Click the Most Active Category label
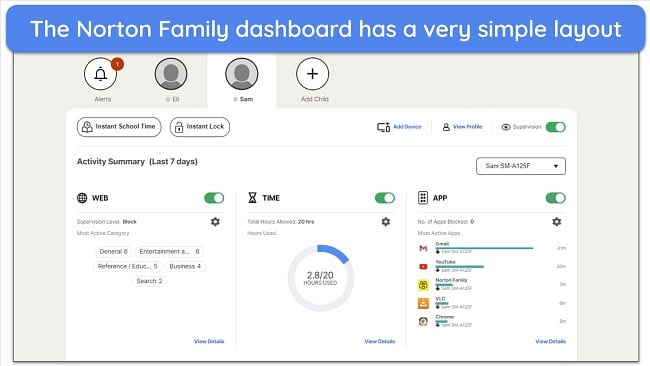Viewport: 650px width, 366px height. tap(103, 233)
